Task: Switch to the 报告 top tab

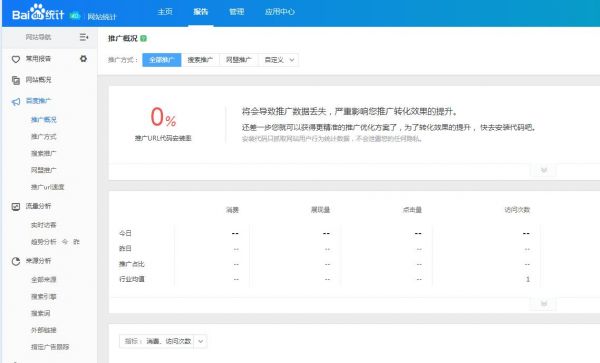Action: (201, 12)
